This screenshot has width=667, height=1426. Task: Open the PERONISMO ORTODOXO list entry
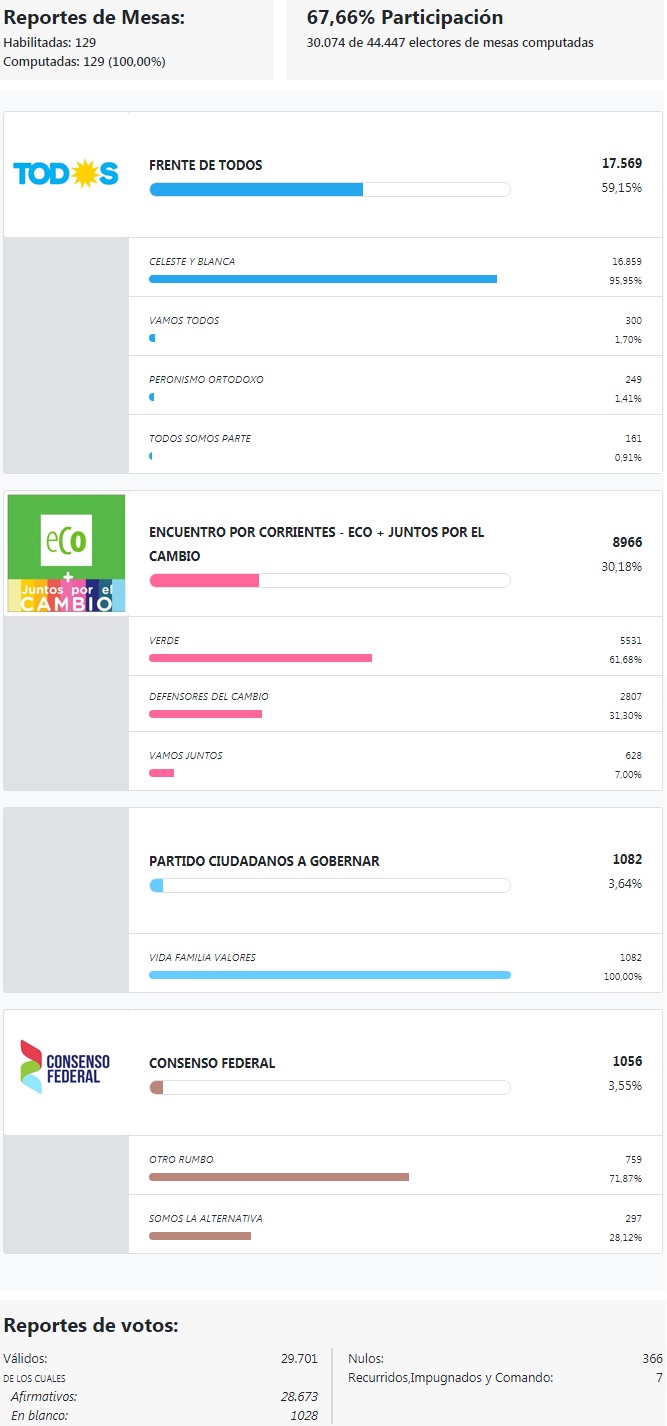(x=395, y=385)
